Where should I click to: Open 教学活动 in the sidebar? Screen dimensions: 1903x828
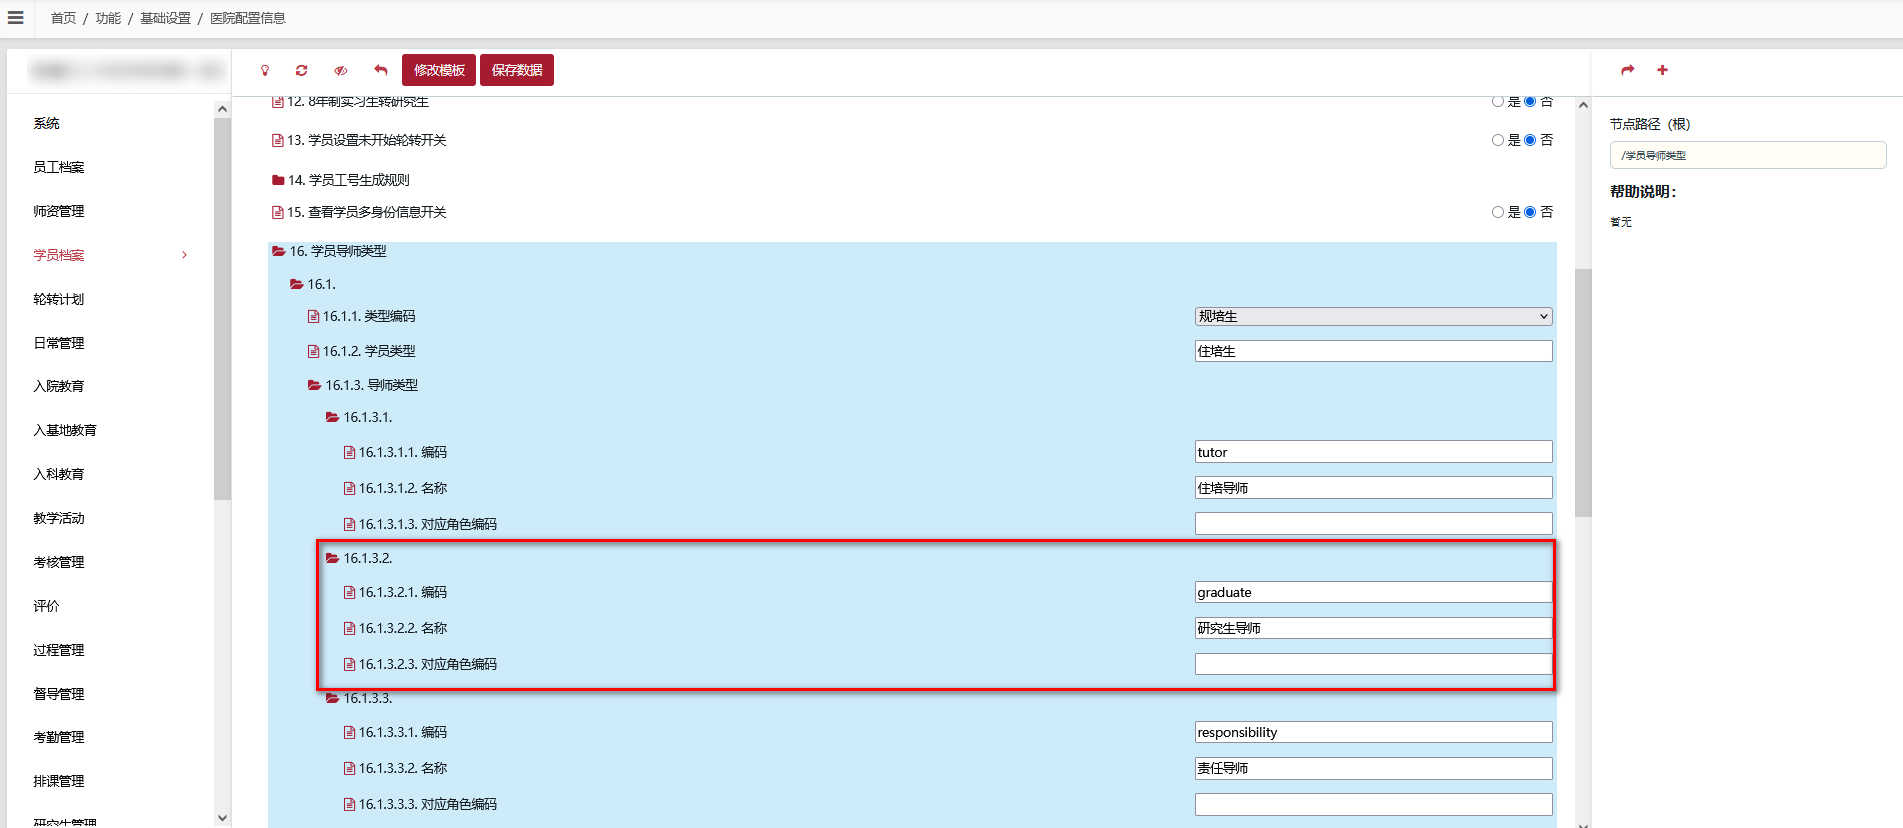59,518
